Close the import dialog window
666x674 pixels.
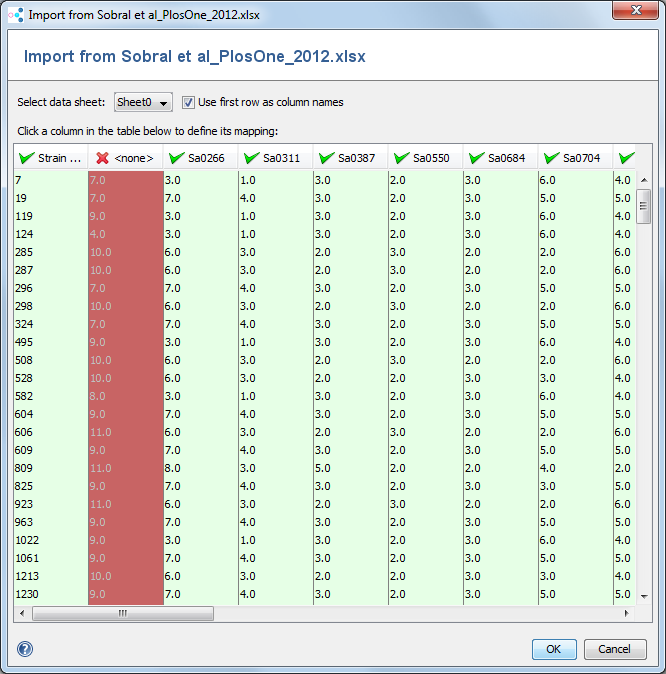[635, 10]
